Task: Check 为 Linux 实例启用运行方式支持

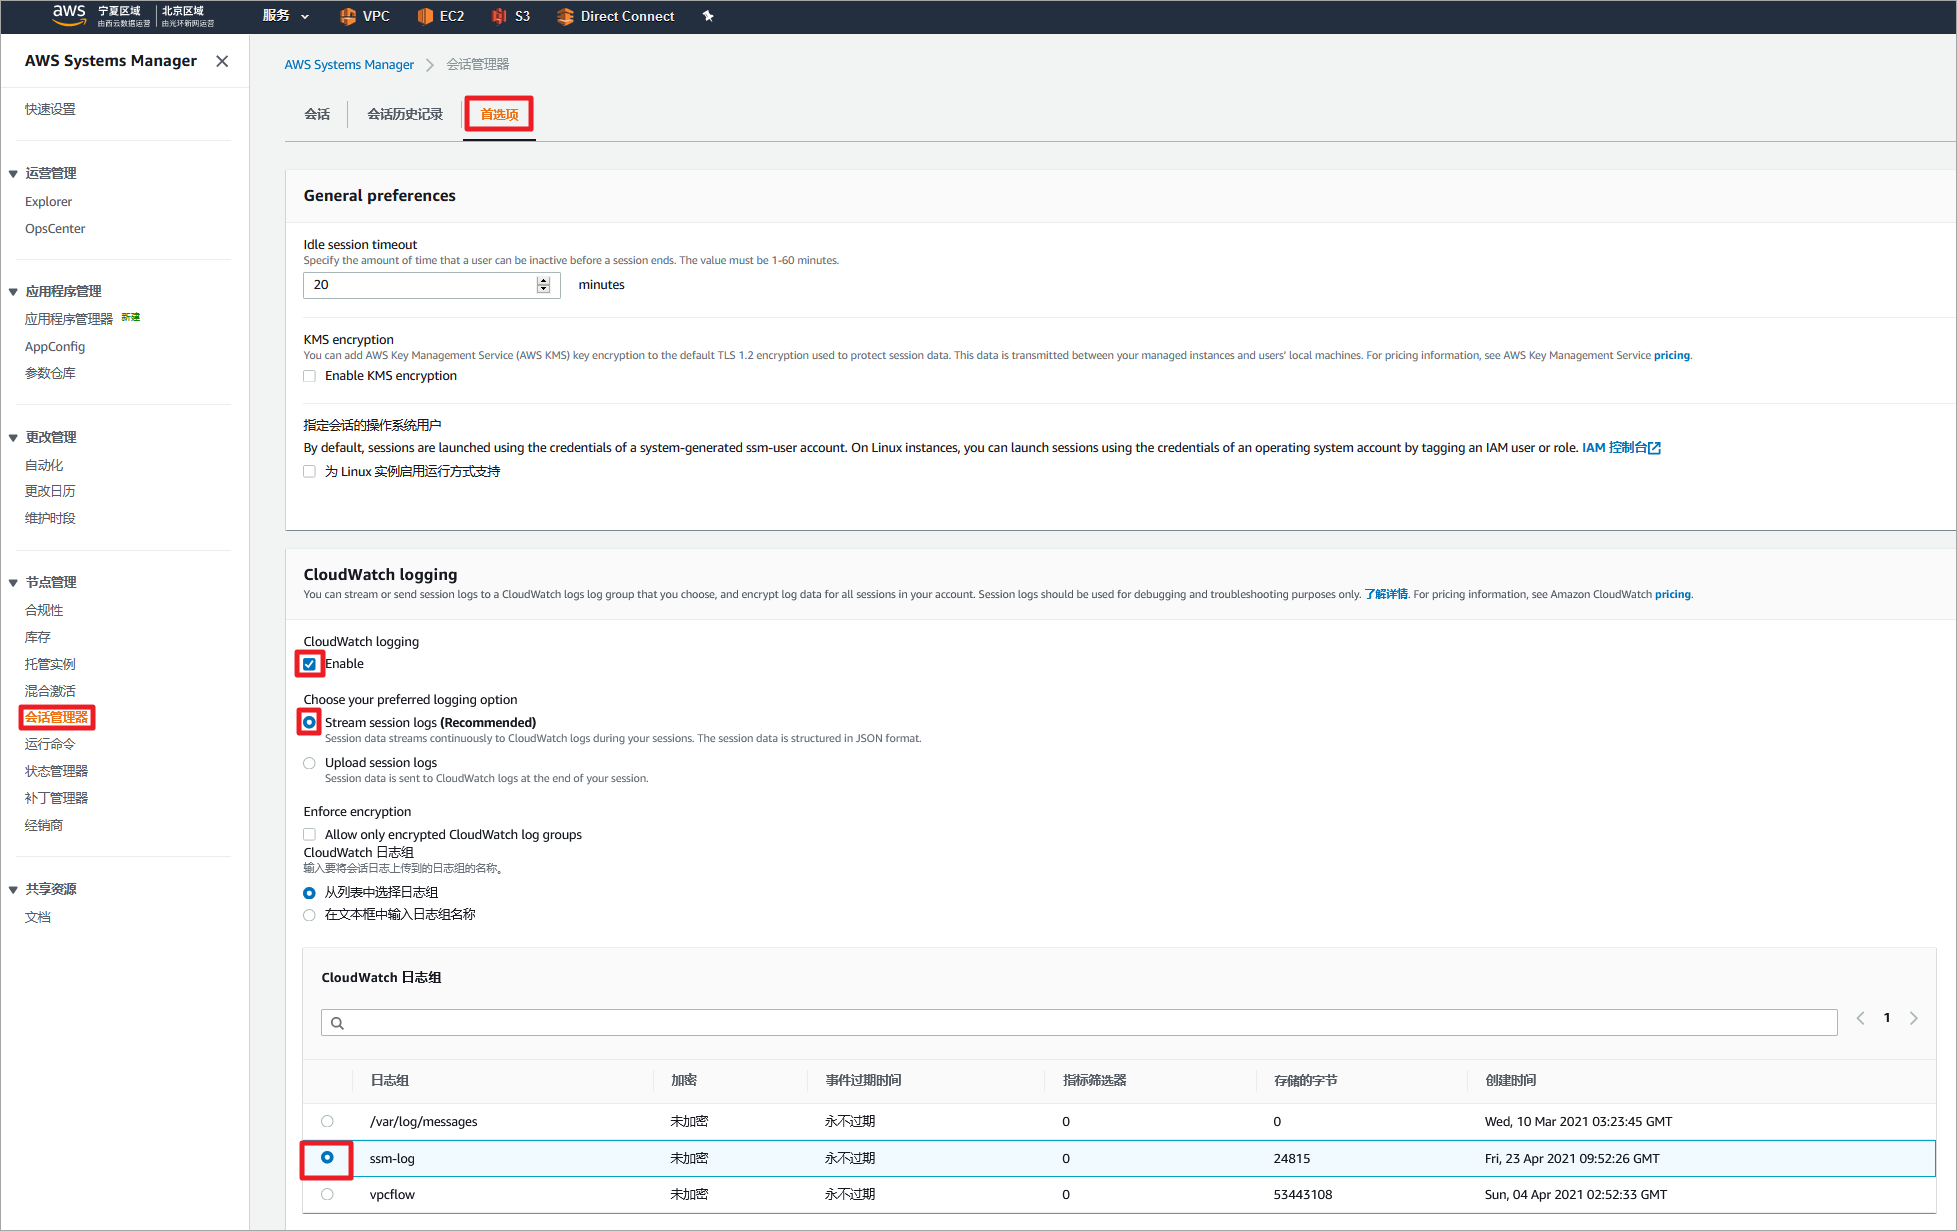Action: [309, 472]
